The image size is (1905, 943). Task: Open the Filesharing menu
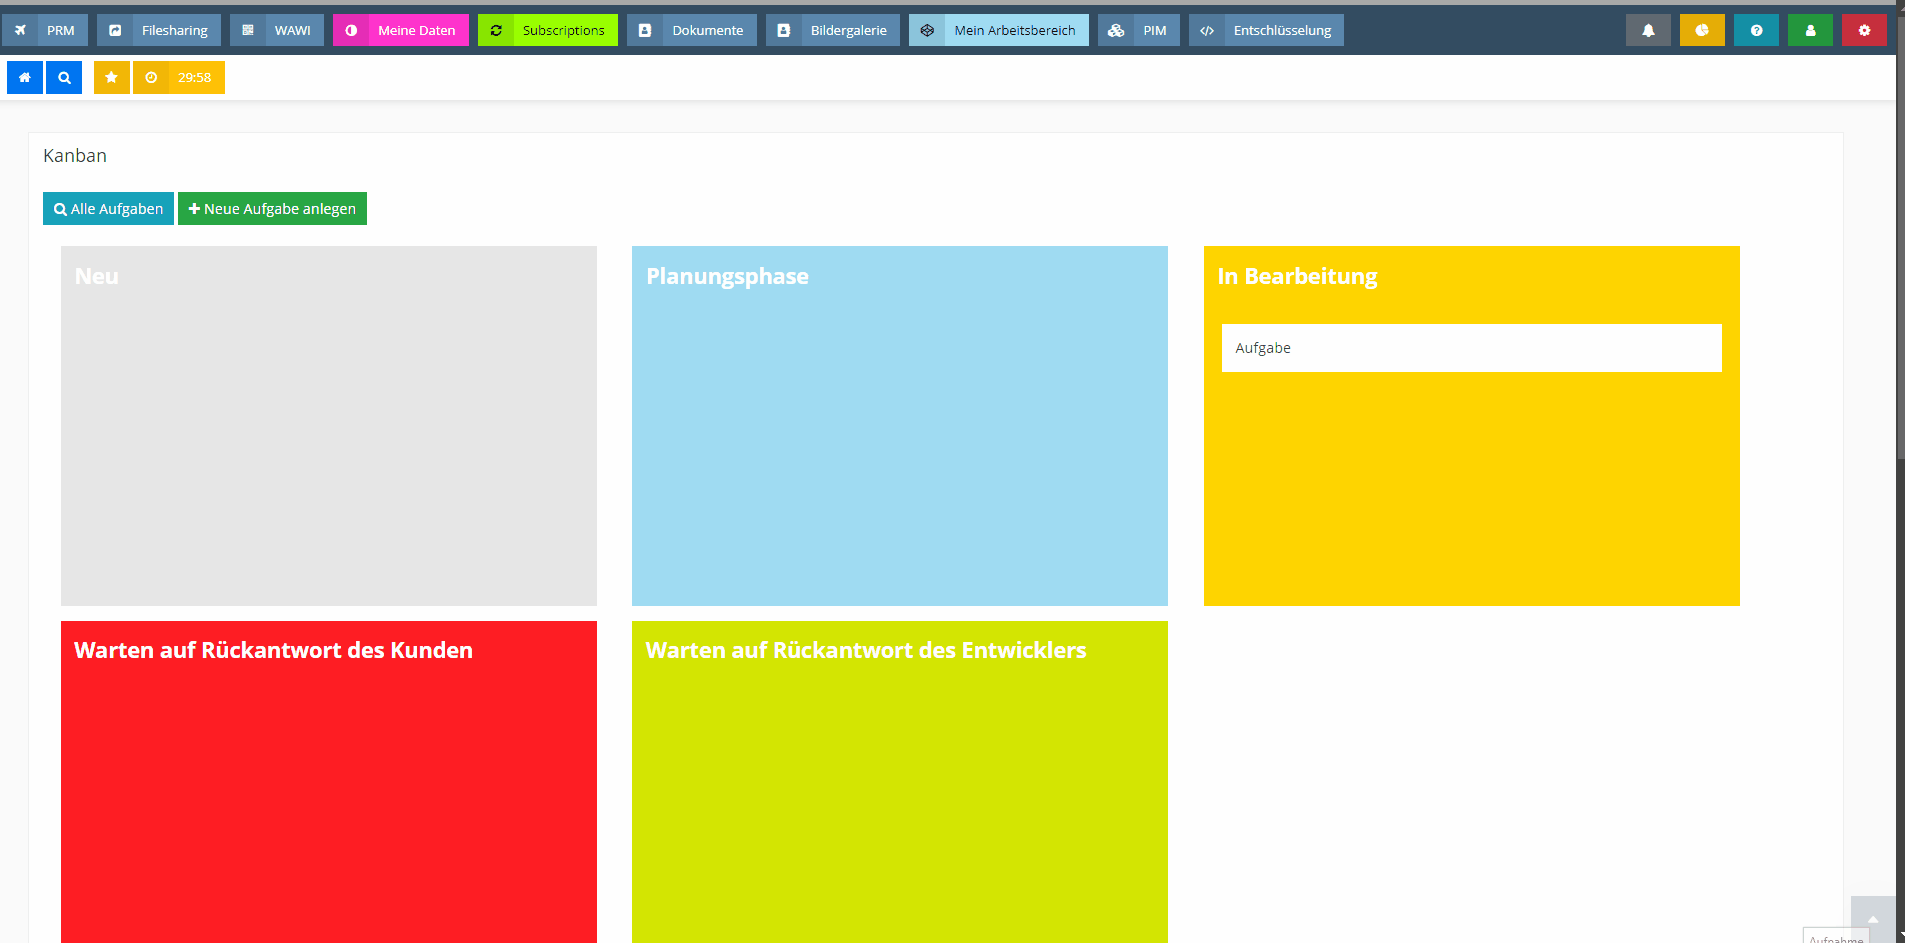click(159, 31)
